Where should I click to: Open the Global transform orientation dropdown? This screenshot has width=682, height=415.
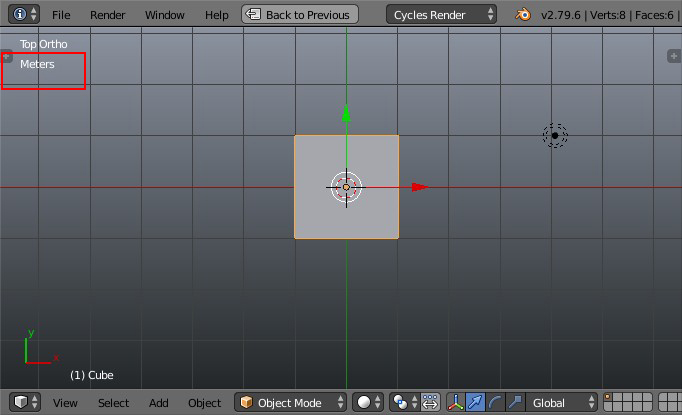pos(562,402)
